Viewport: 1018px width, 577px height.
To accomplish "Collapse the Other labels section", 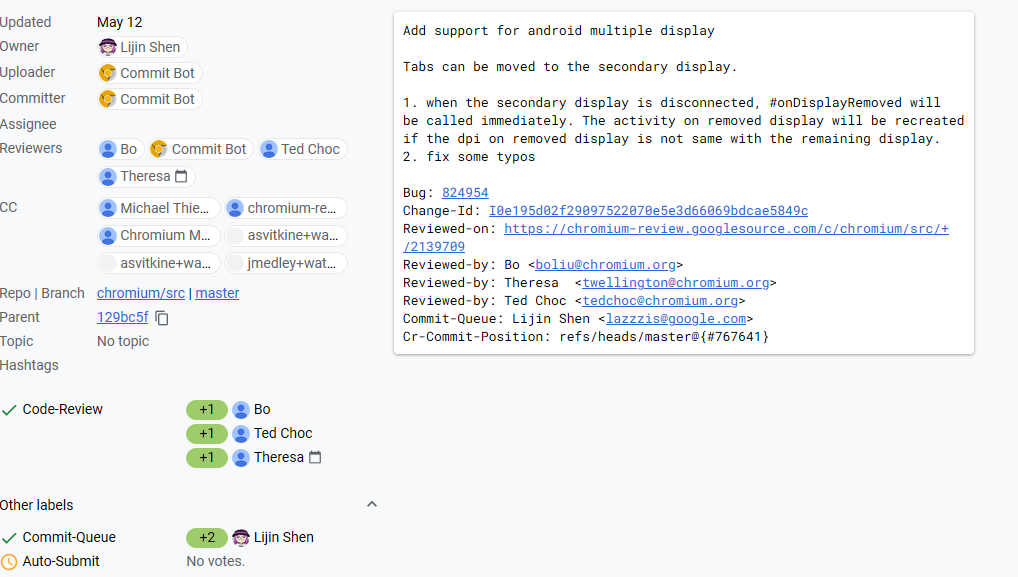I will coord(372,504).
